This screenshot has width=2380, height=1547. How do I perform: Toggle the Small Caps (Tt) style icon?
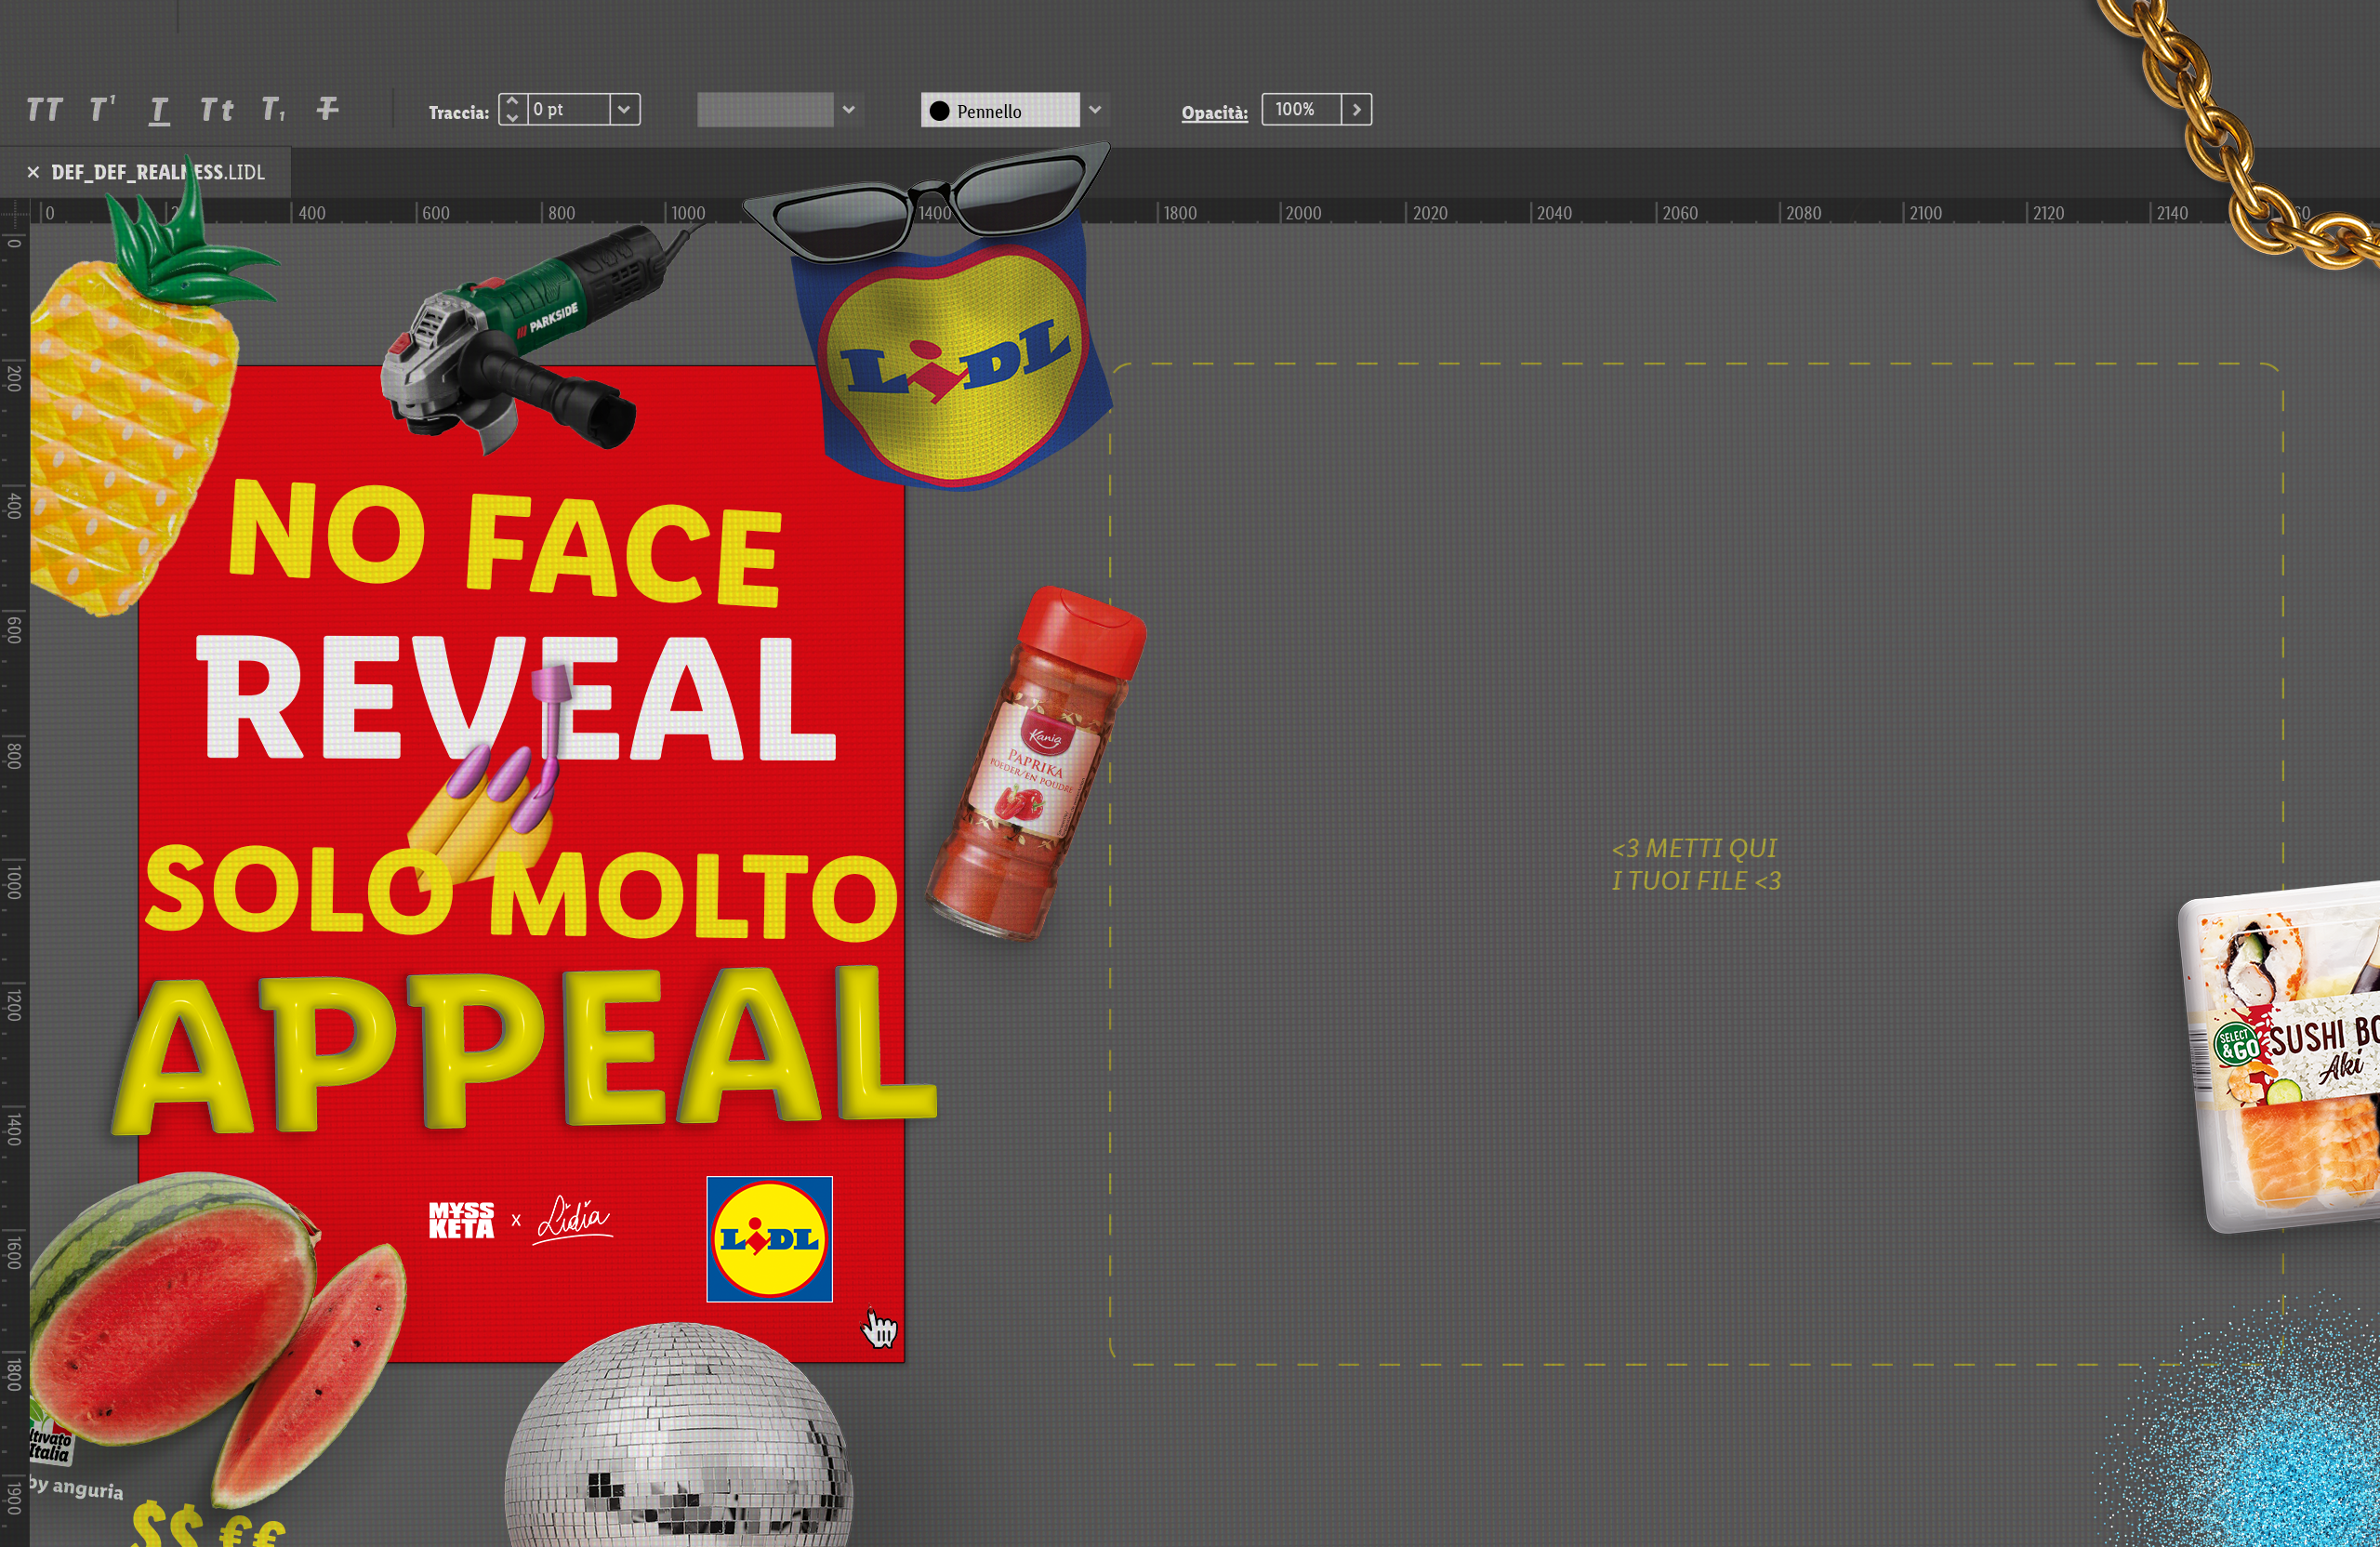216,109
